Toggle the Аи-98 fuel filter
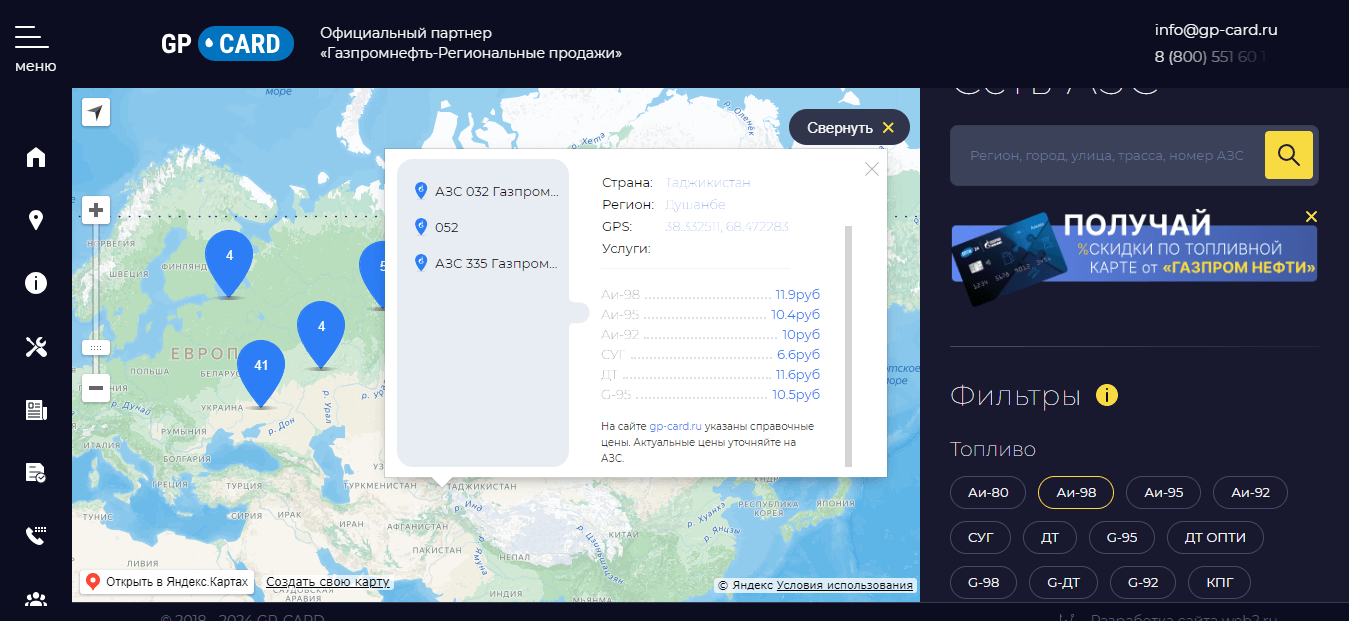 pyautogui.click(x=1076, y=493)
